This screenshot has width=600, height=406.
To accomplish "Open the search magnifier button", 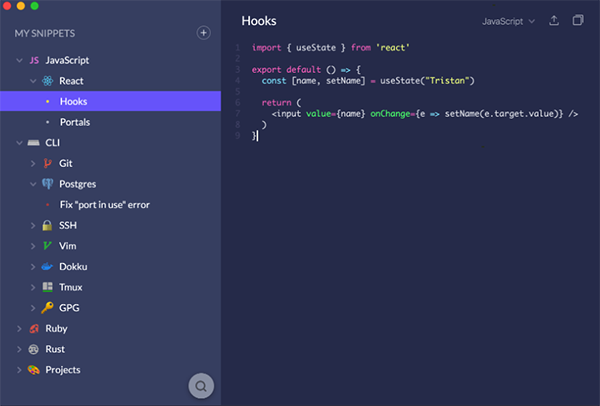I will click(201, 386).
